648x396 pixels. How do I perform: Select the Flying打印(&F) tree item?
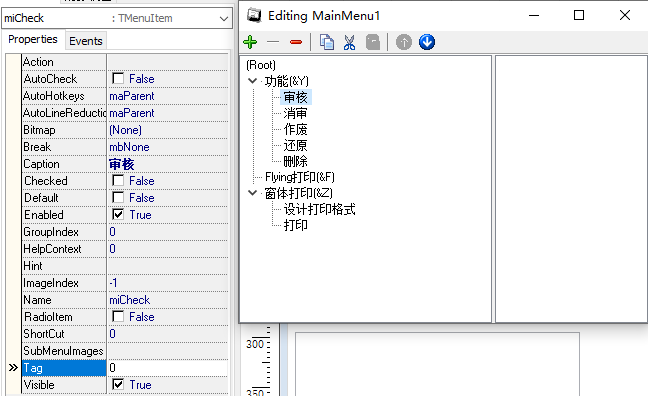point(300,177)
